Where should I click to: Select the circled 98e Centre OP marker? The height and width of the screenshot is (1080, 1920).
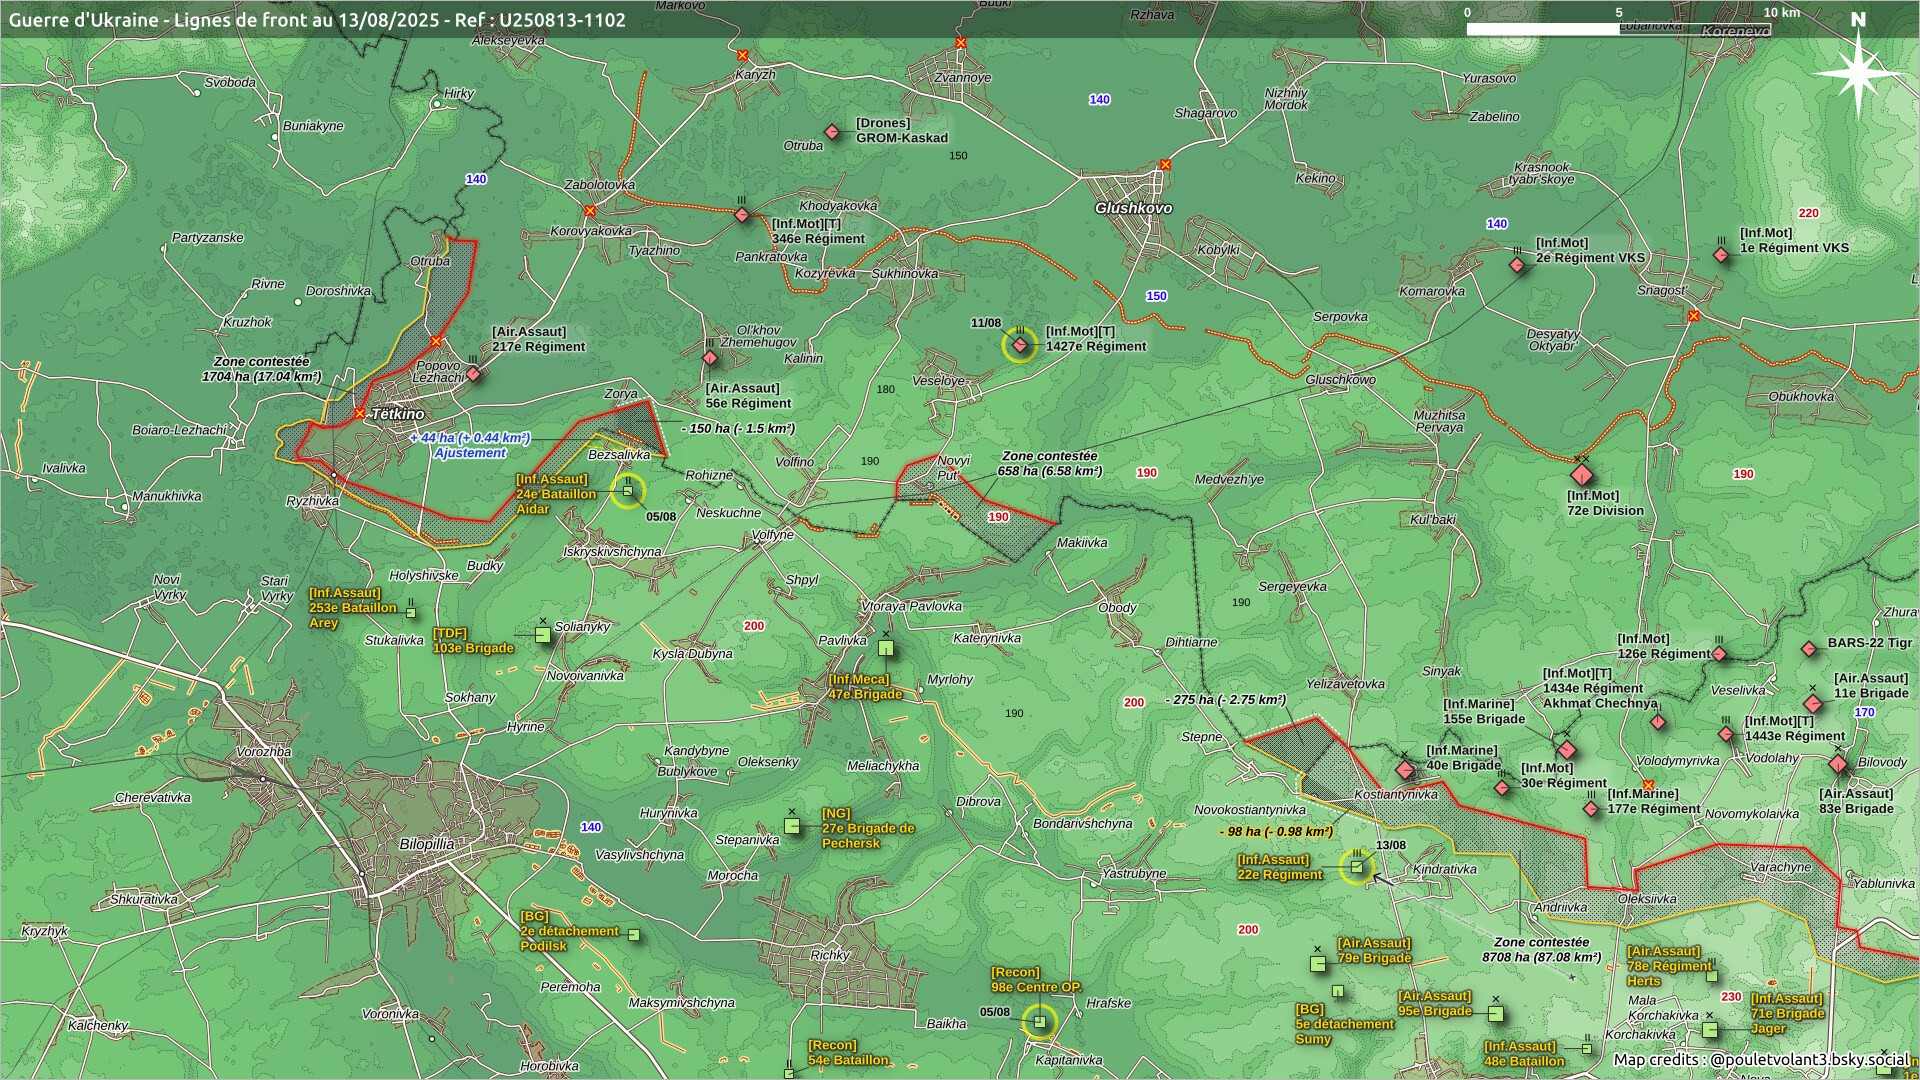1039,1021
